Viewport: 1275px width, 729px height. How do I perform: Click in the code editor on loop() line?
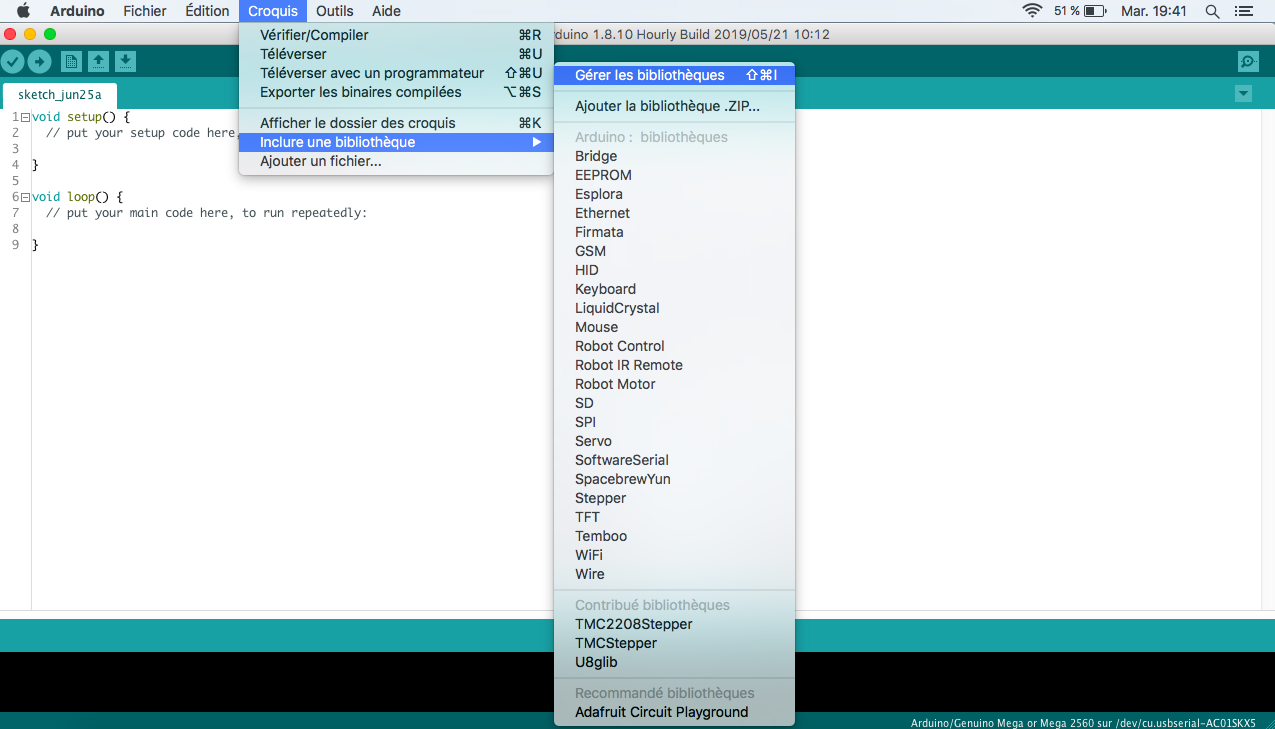click(x=78, y=197)
